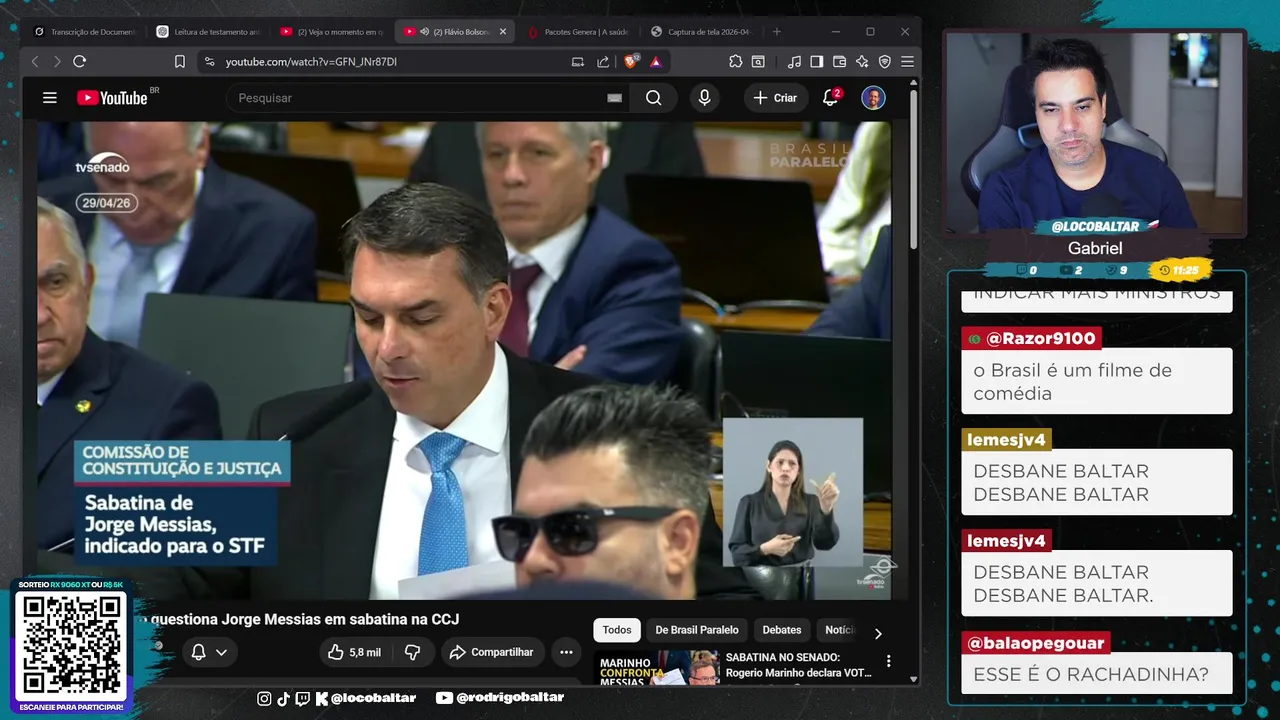1280x720 pixels.
Task: Select De Brasil Paralelo filter chip
Action: point(697,630)
